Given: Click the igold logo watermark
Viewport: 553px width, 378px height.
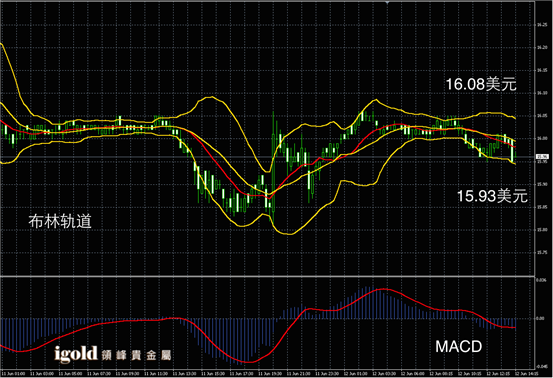Looking at the screenshot, I should [x=76, y=354].
